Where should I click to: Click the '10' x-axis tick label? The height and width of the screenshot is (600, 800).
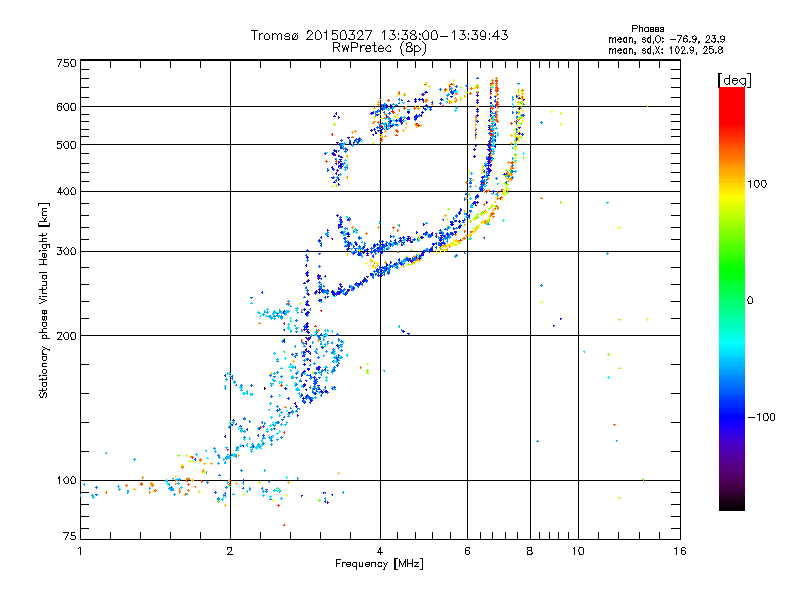578,551
